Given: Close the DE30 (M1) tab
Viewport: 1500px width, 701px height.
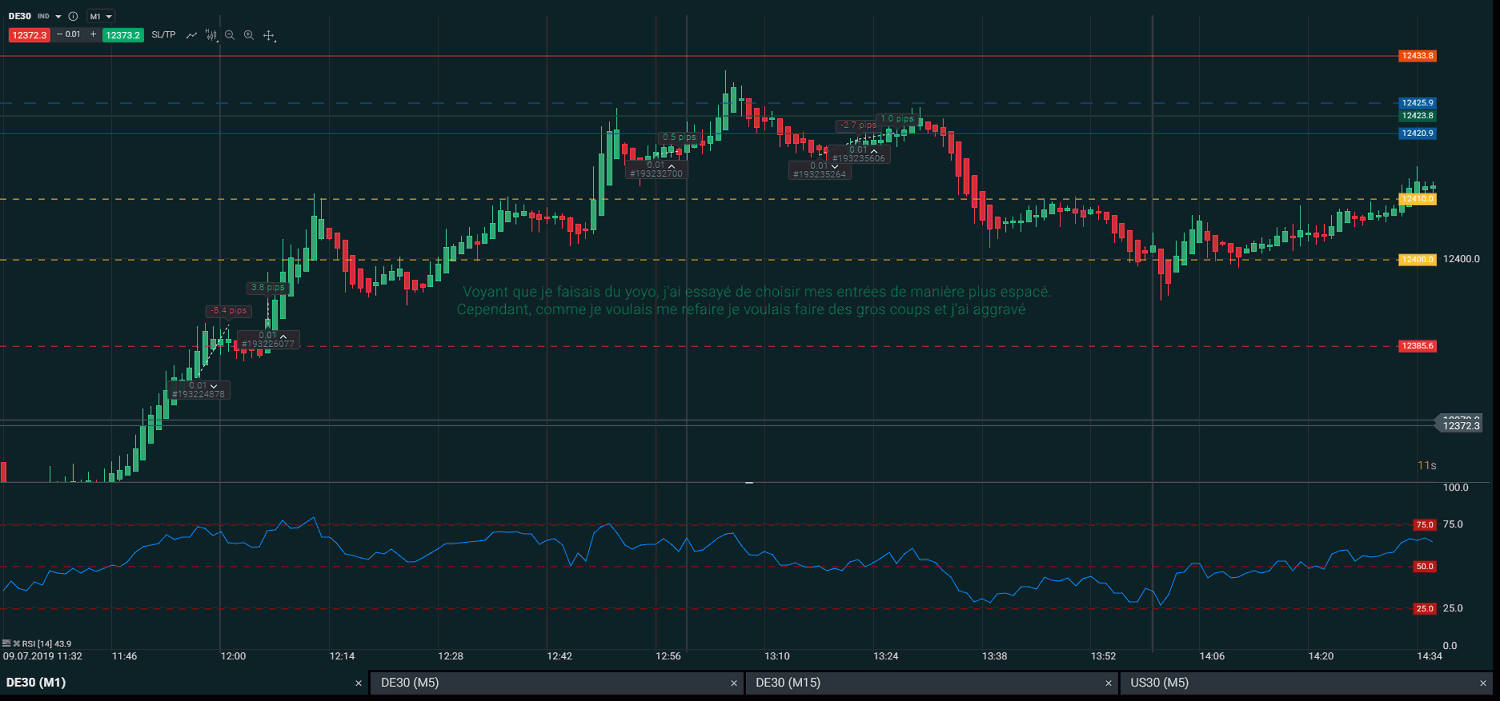Looking at the screenshot, I should point(358,683).
